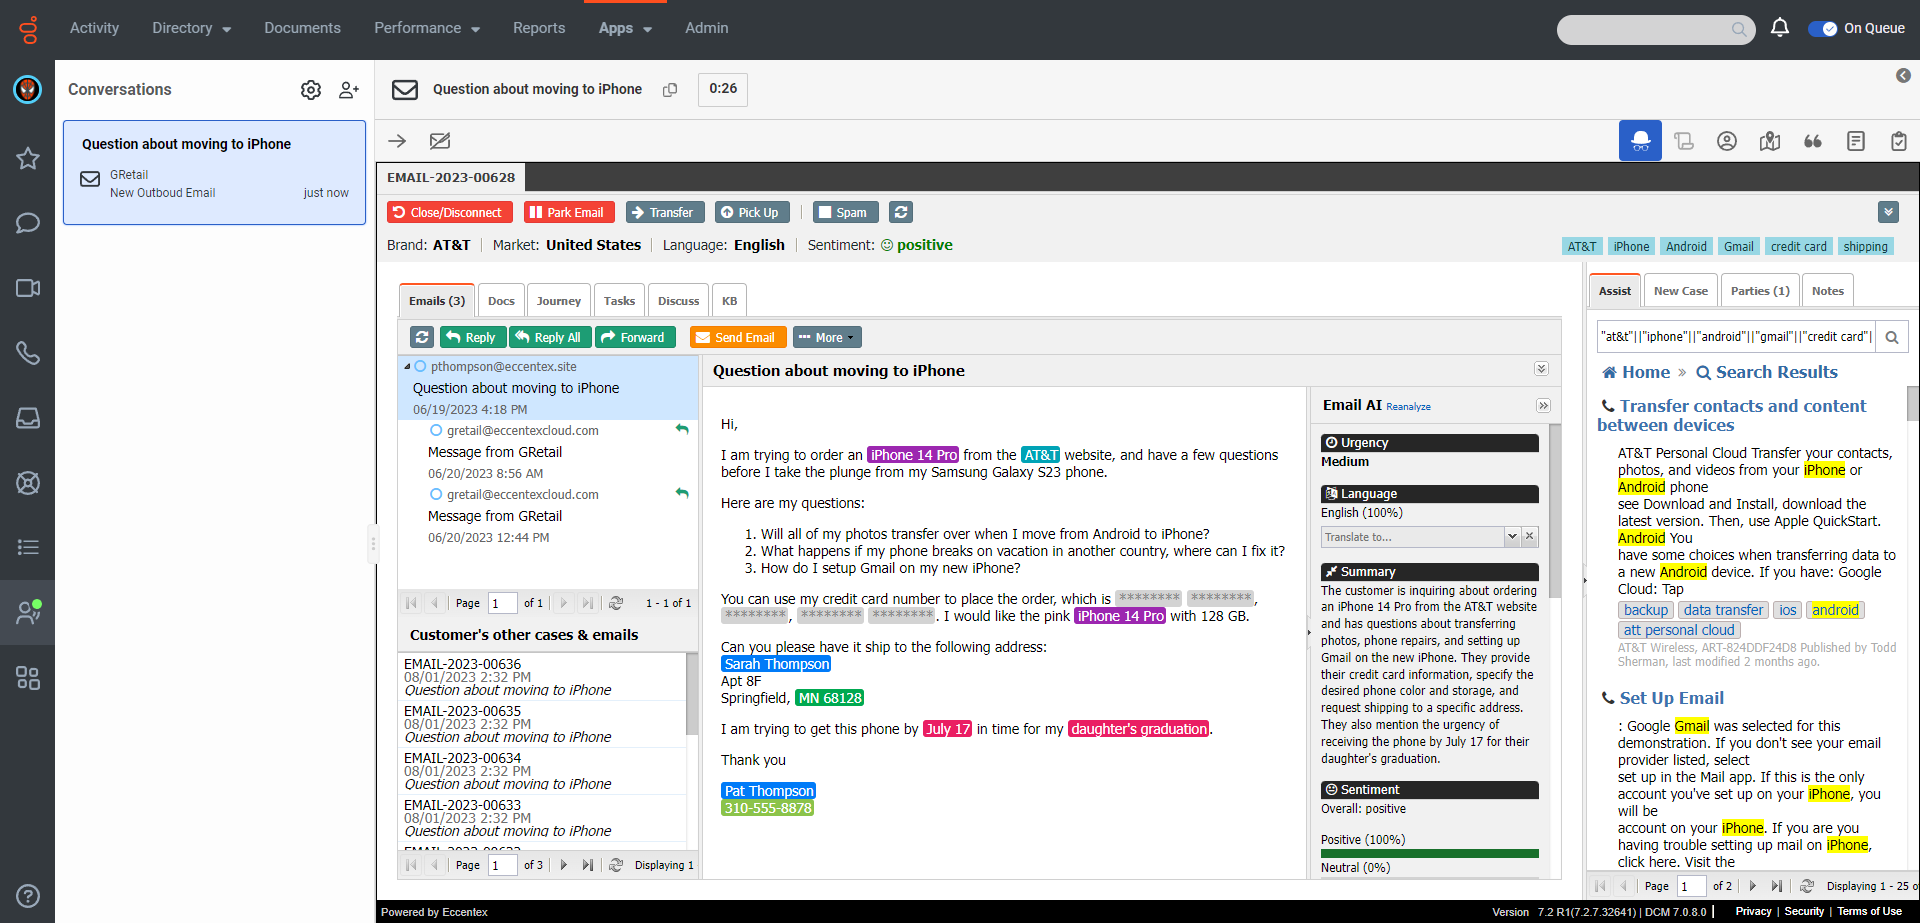Image resolution: width=1920 pixels, height=923 pixels.
Task: Toggle the On Queue switch
Action: coord(1822,29)
